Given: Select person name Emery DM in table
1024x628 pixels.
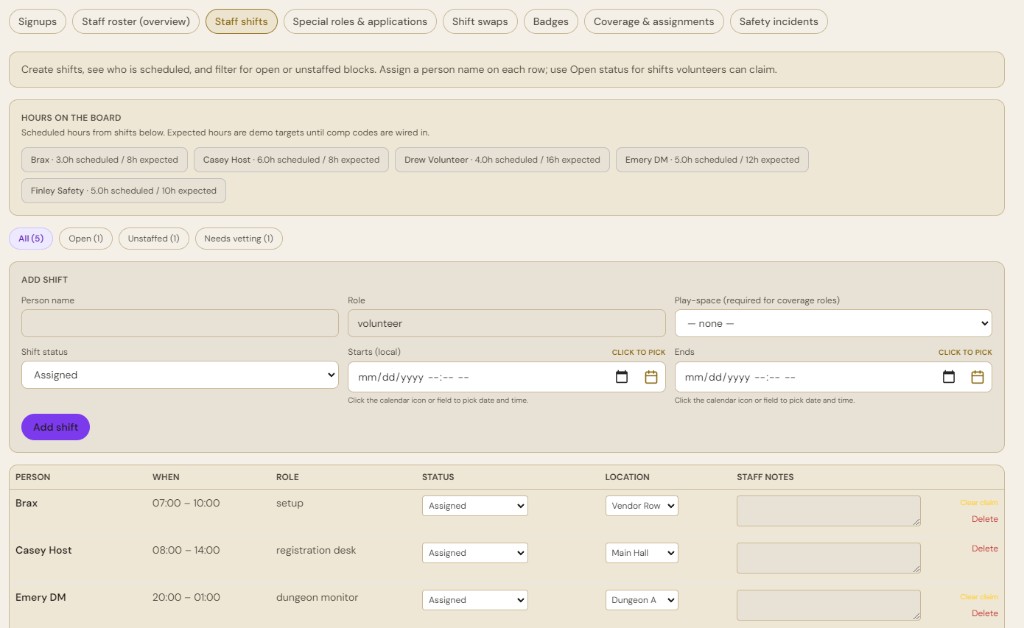Looking at the screenshot, I should pos(40,597).
